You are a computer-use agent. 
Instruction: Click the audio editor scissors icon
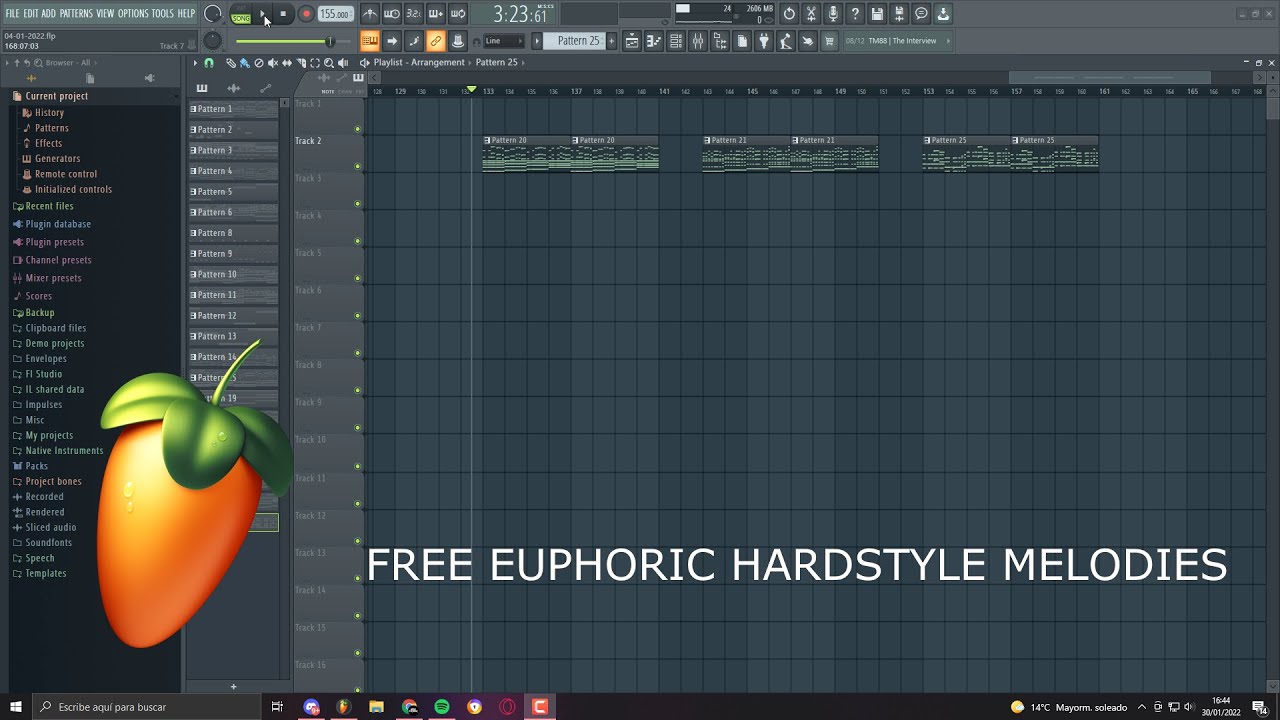pyautogui.click(x=811, y=14)
